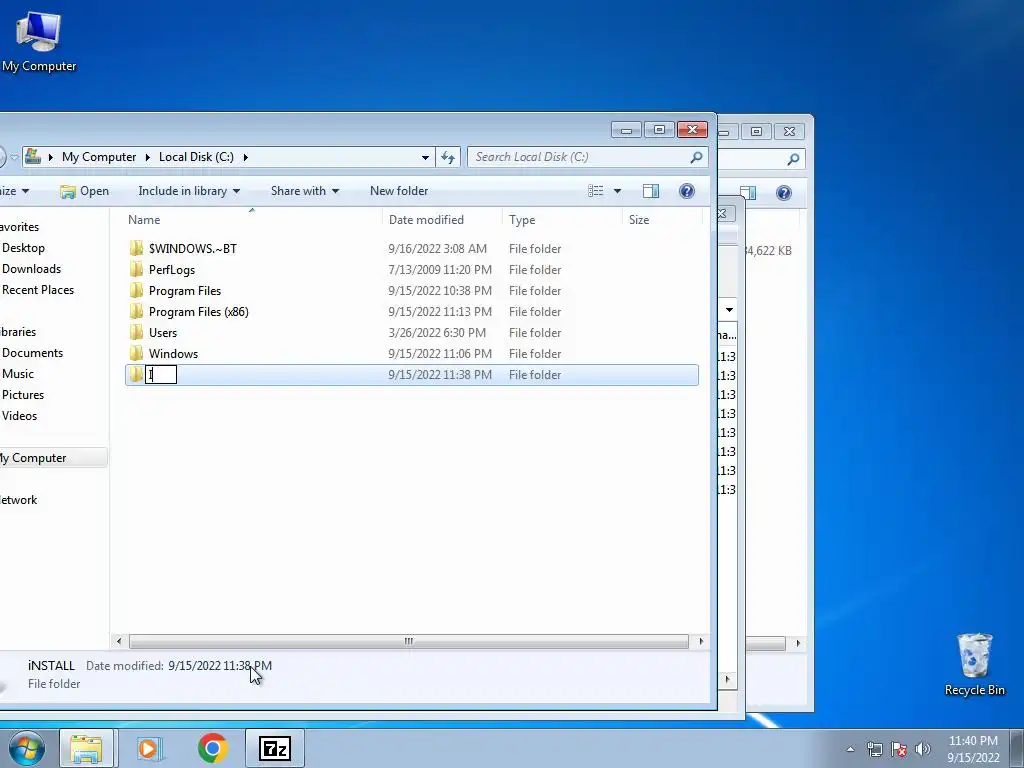
Task: Click the Show desktop button
Action: coord(1017,748)
